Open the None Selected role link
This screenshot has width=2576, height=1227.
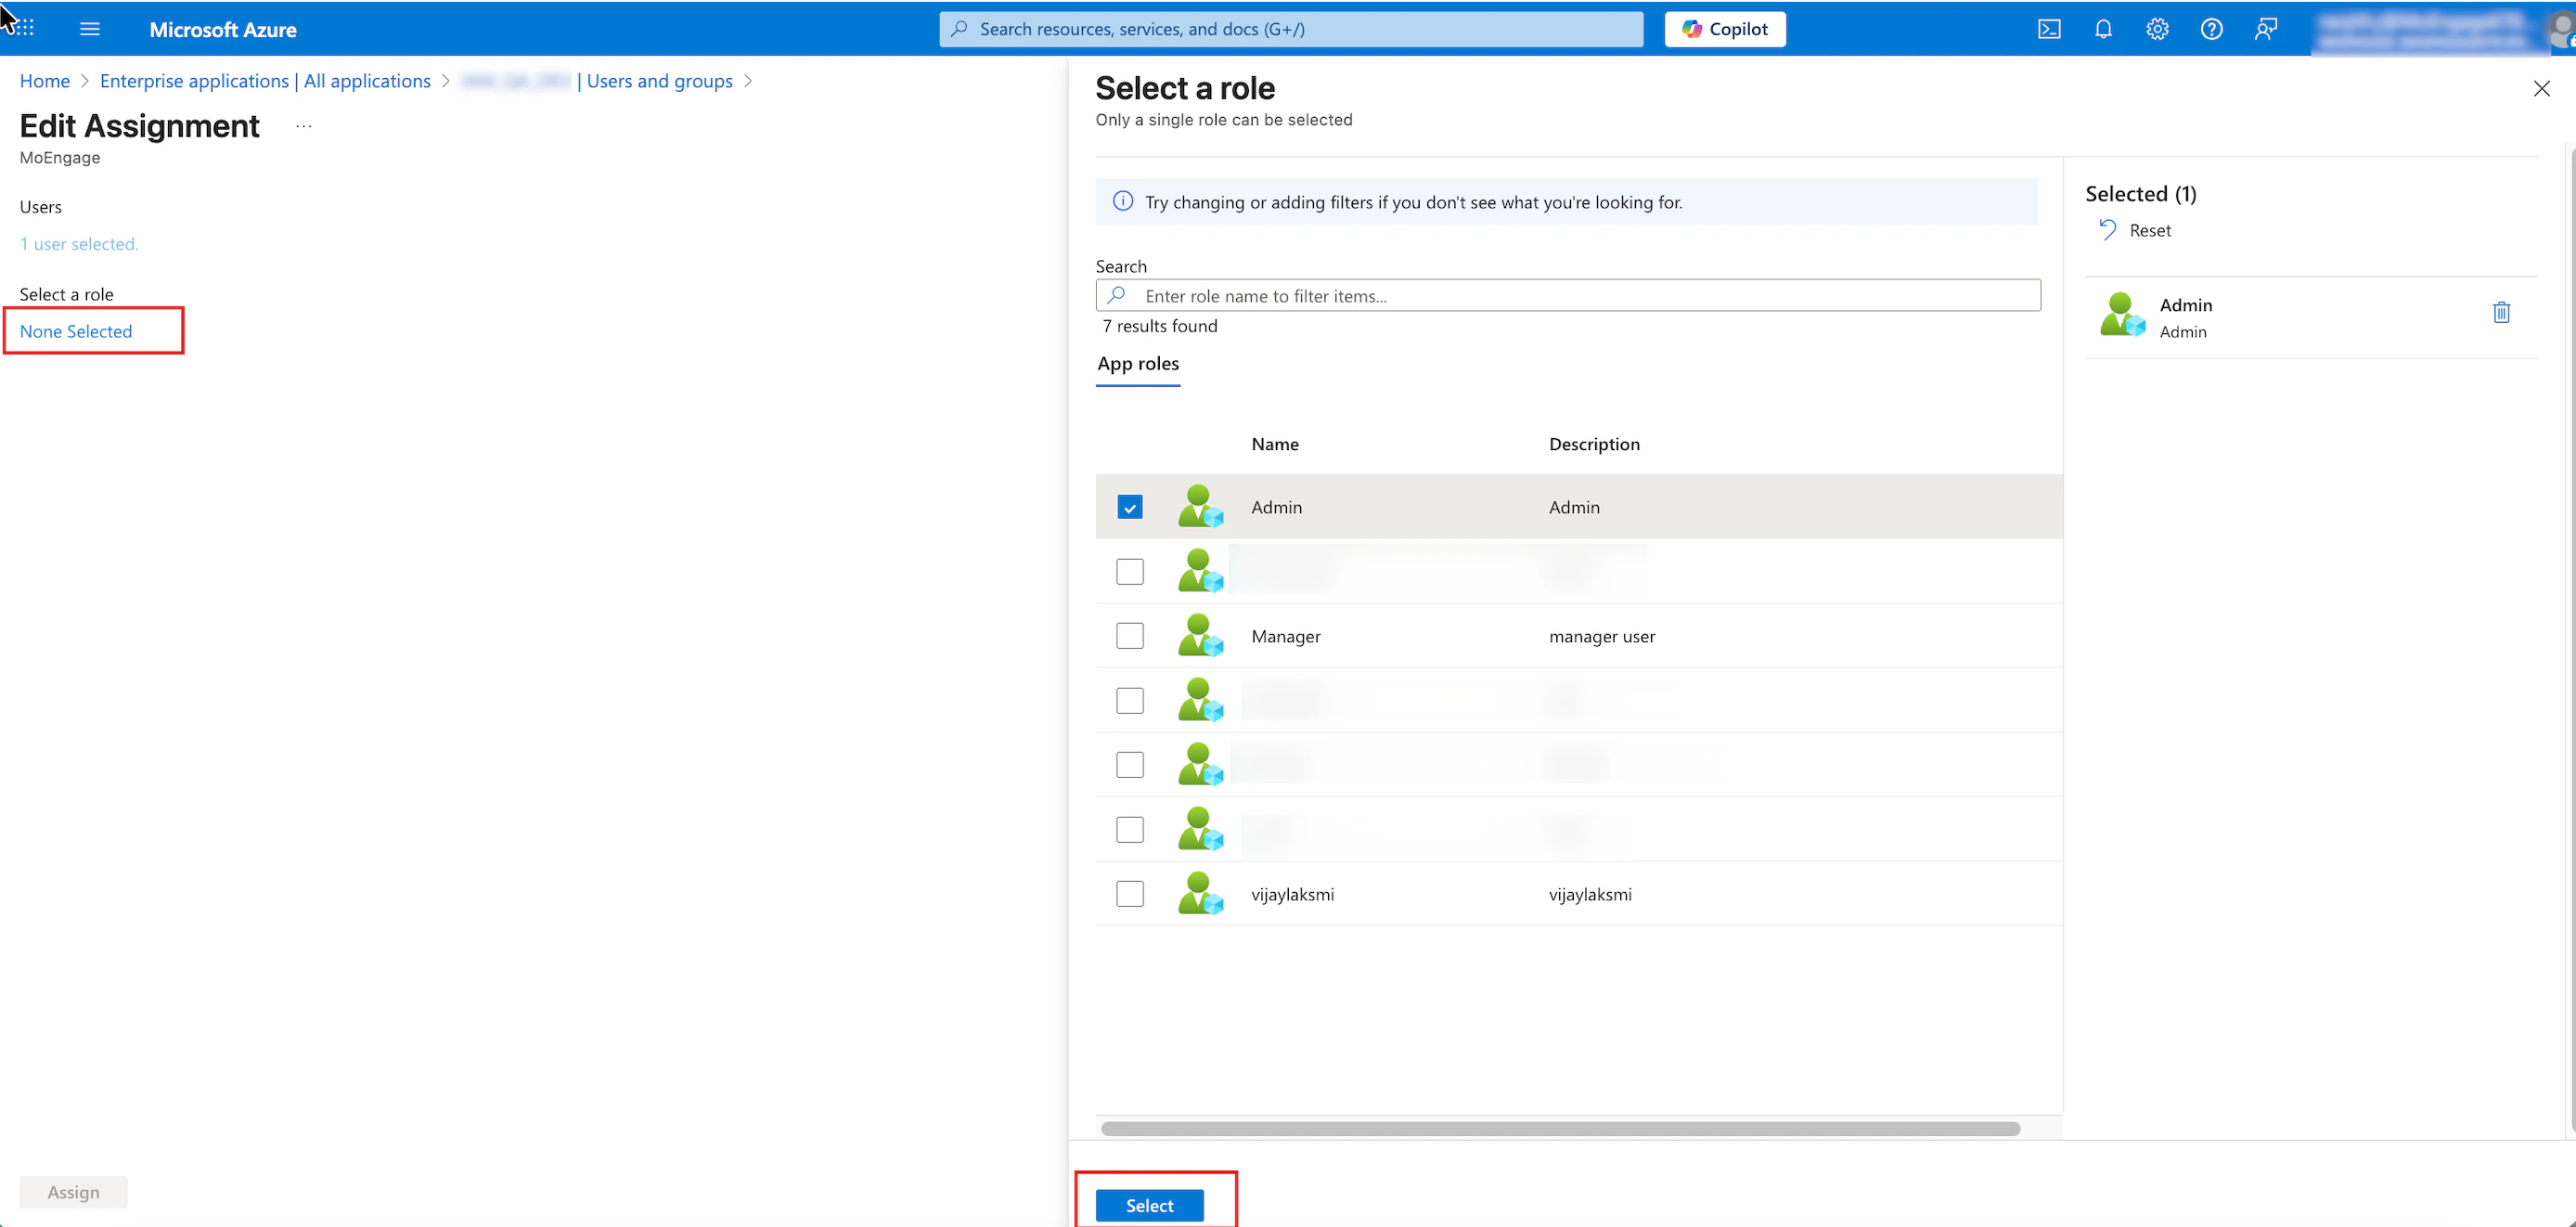(76, 331)
